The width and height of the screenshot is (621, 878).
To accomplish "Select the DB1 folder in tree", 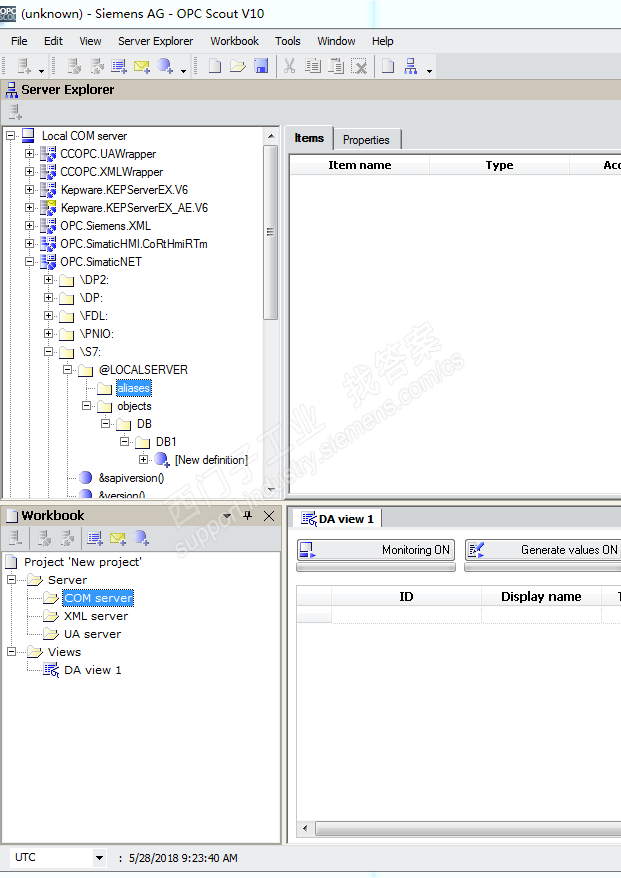I will click(x=166, y=442).
